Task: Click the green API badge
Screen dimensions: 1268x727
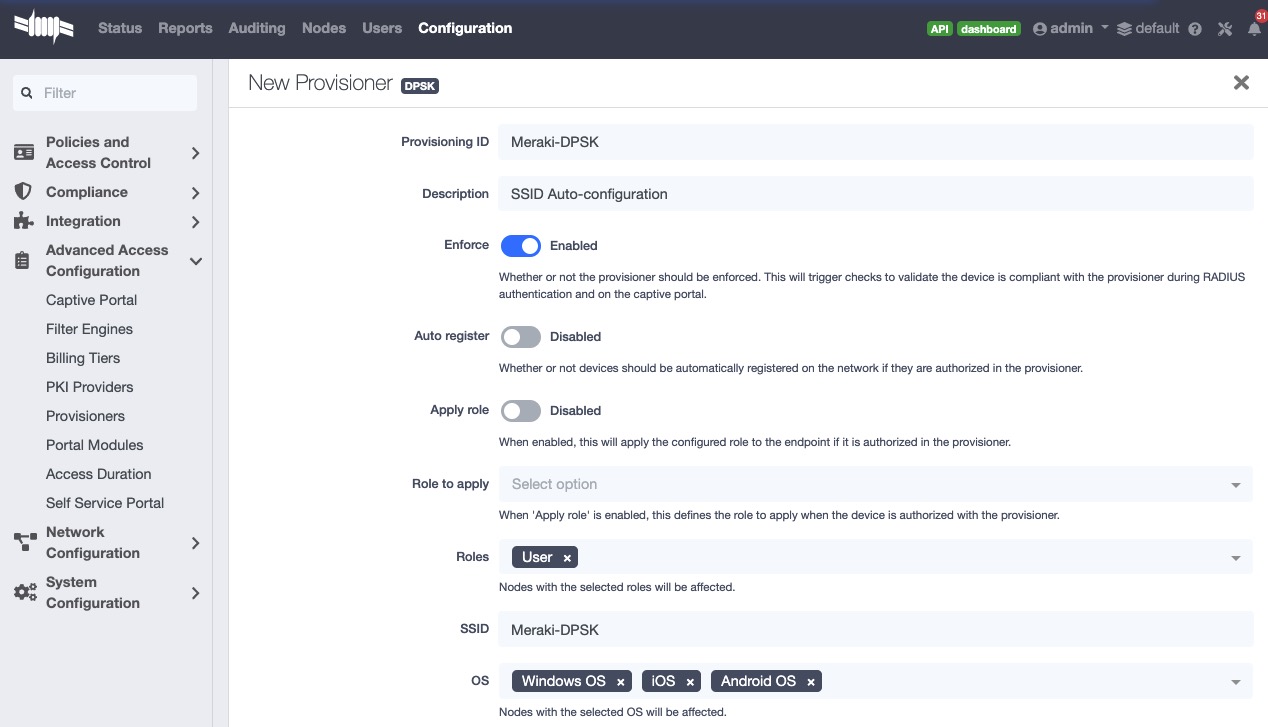Action: coord(939,29)
